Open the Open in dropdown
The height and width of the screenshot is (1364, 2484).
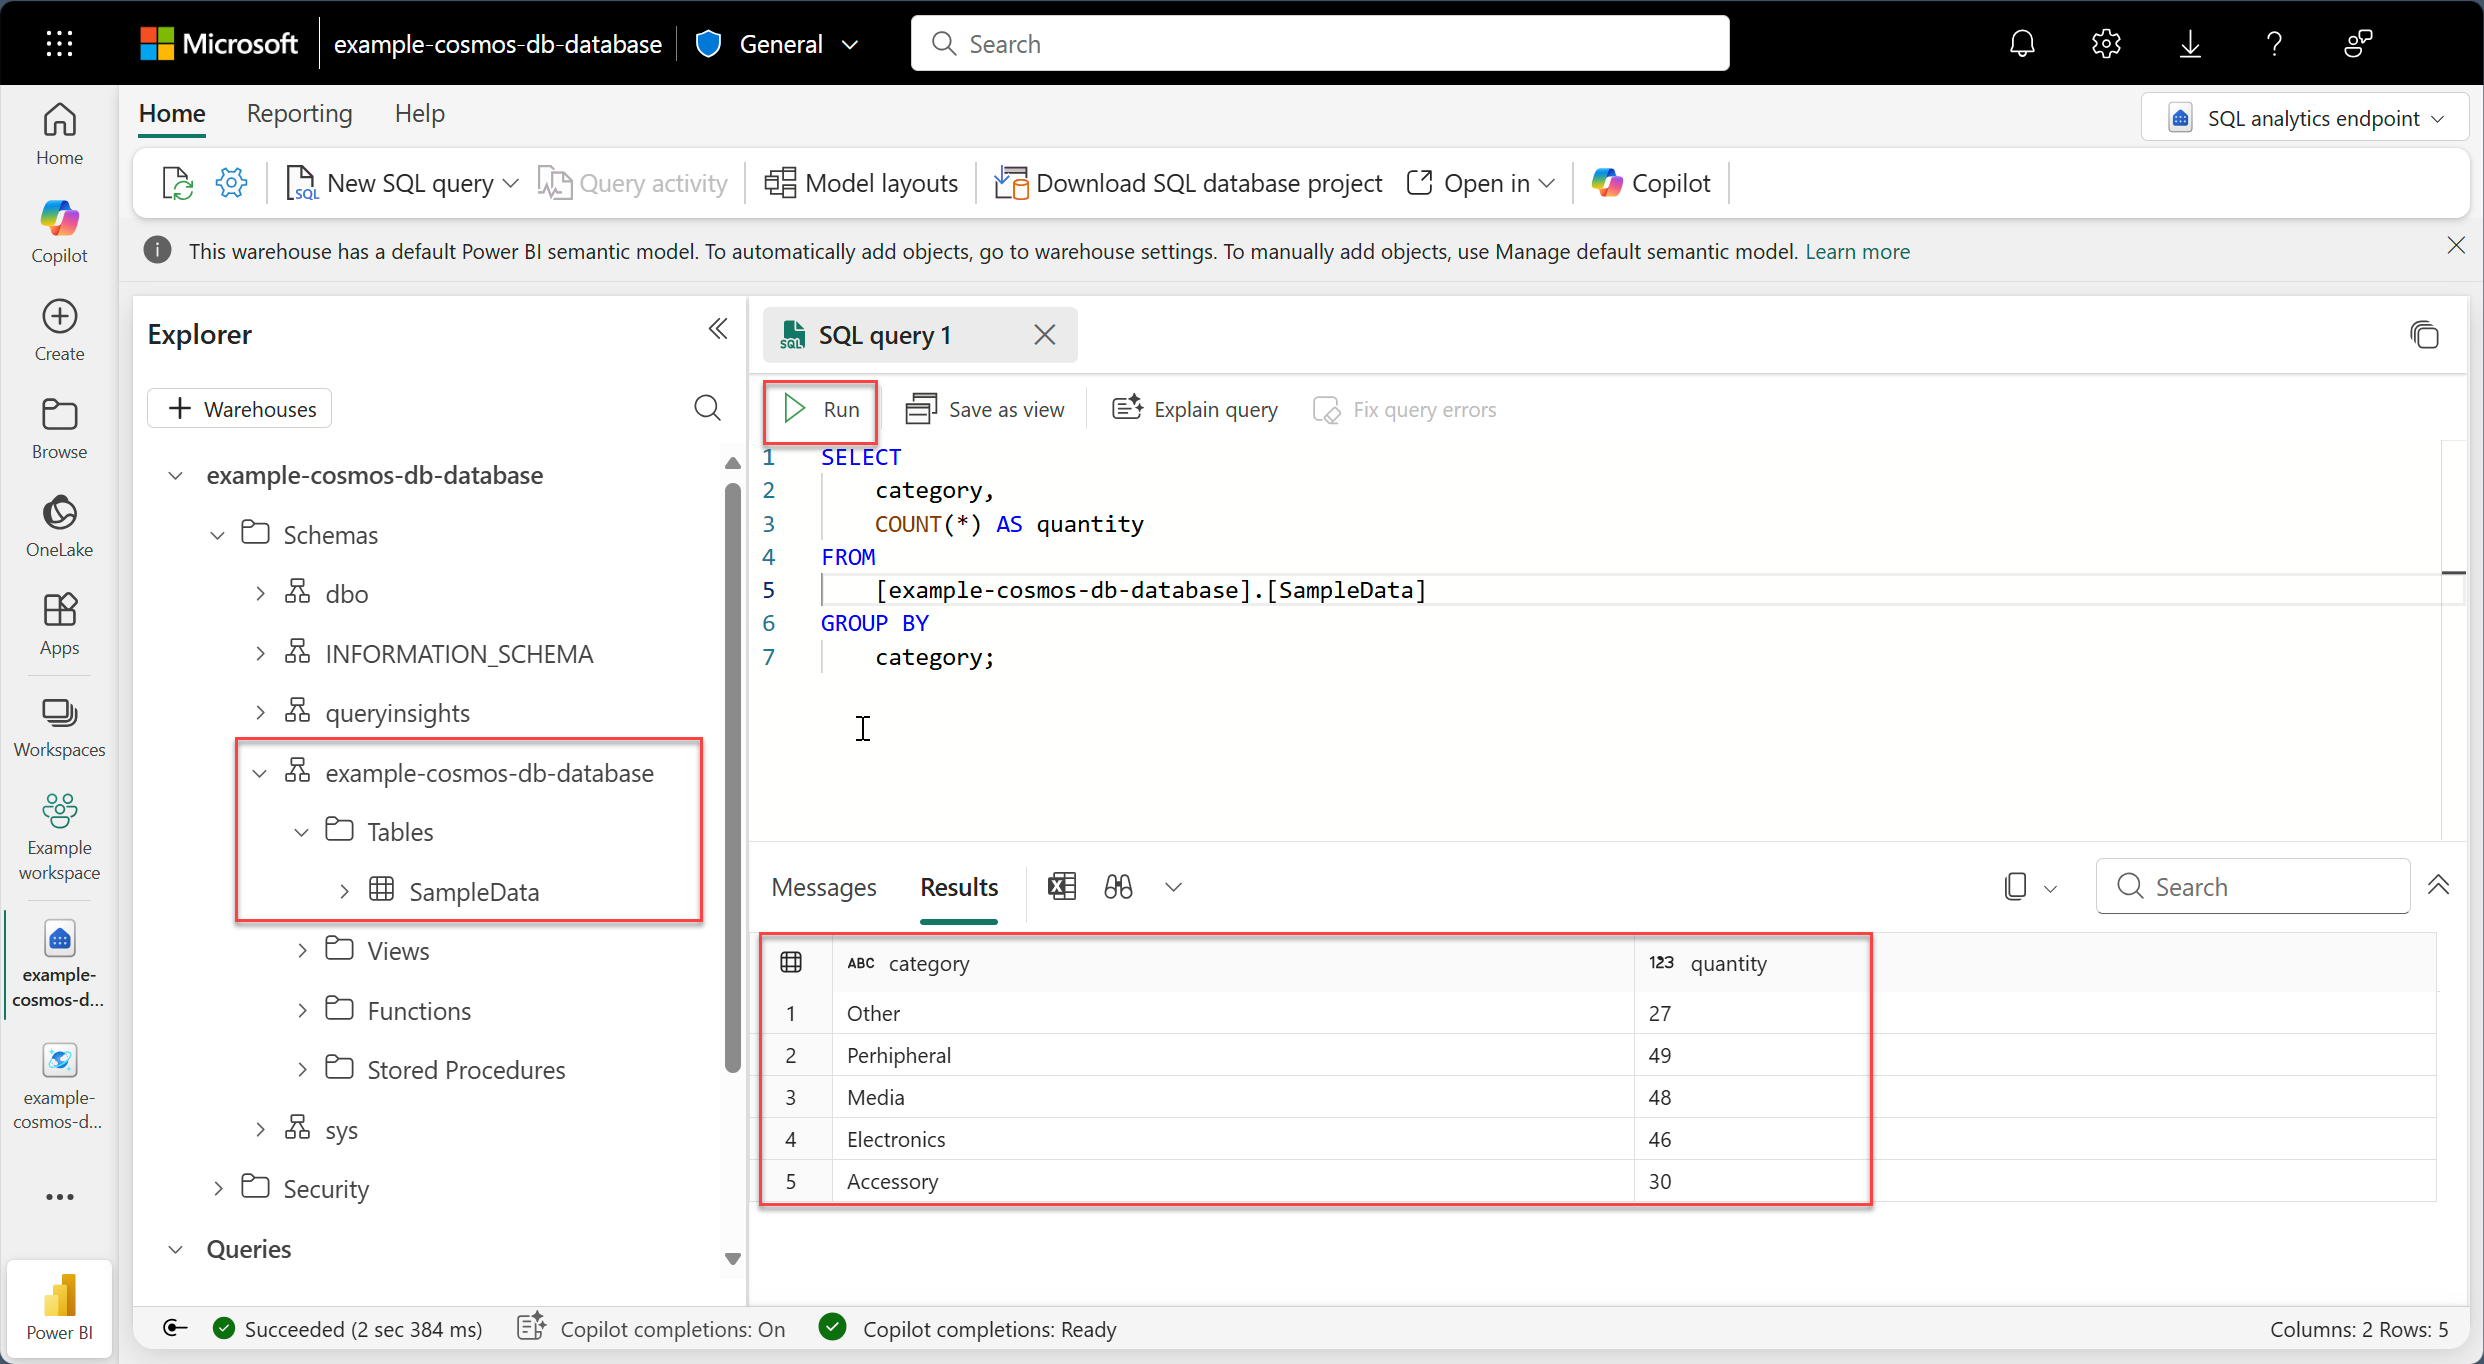(x=1480, y=183)
